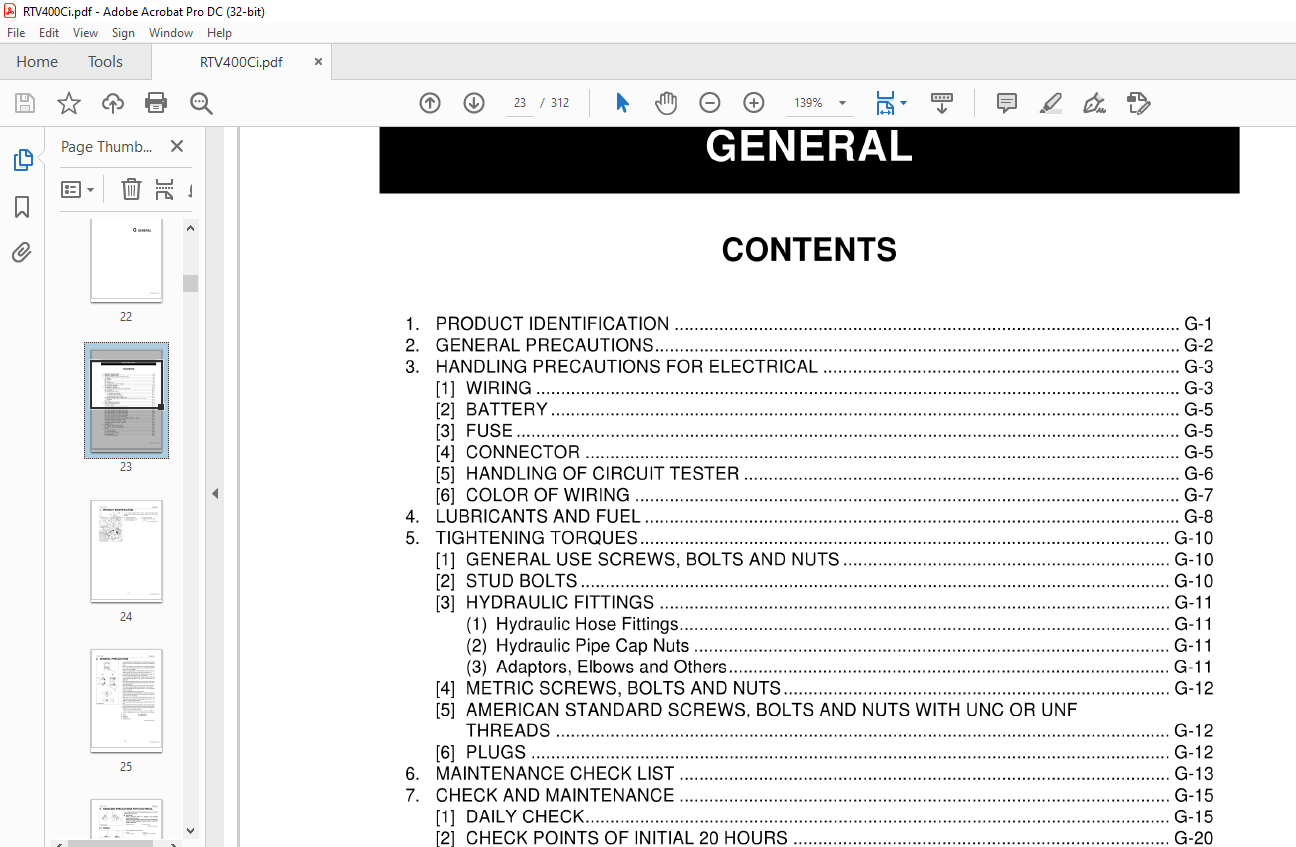This screenshot has width=1296, height=847.
Task: Select page 24 thumbnail
Action: [x=126, y=551]
